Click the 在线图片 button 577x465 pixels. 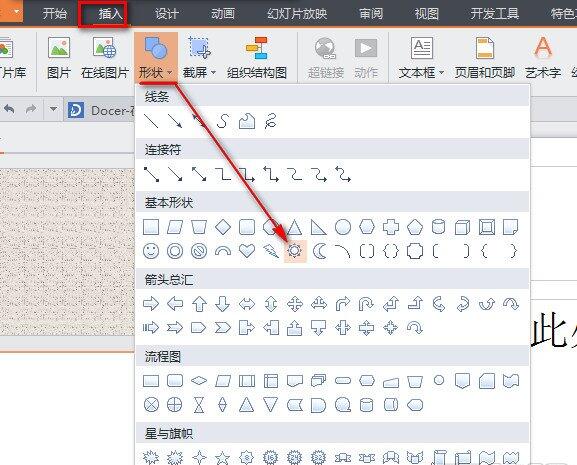(x=105, y=58)
